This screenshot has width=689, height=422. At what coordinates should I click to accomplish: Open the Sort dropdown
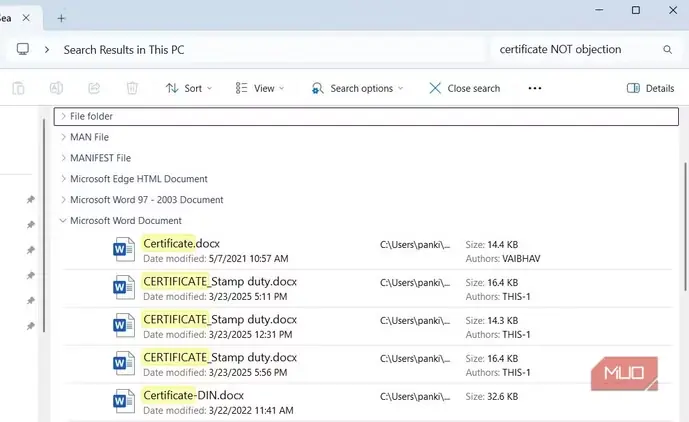(189, 88)
